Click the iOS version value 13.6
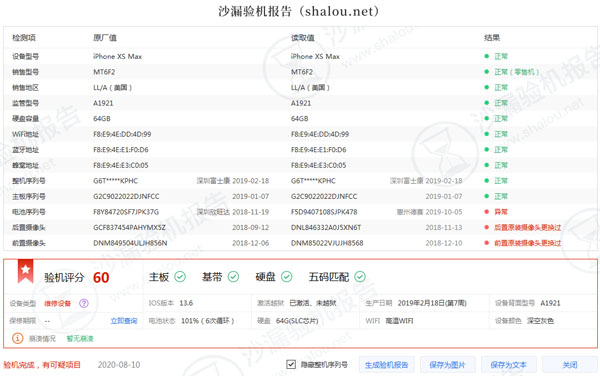Image resolution: width=600 pixels, height=376 pixels. coord(186,303)
